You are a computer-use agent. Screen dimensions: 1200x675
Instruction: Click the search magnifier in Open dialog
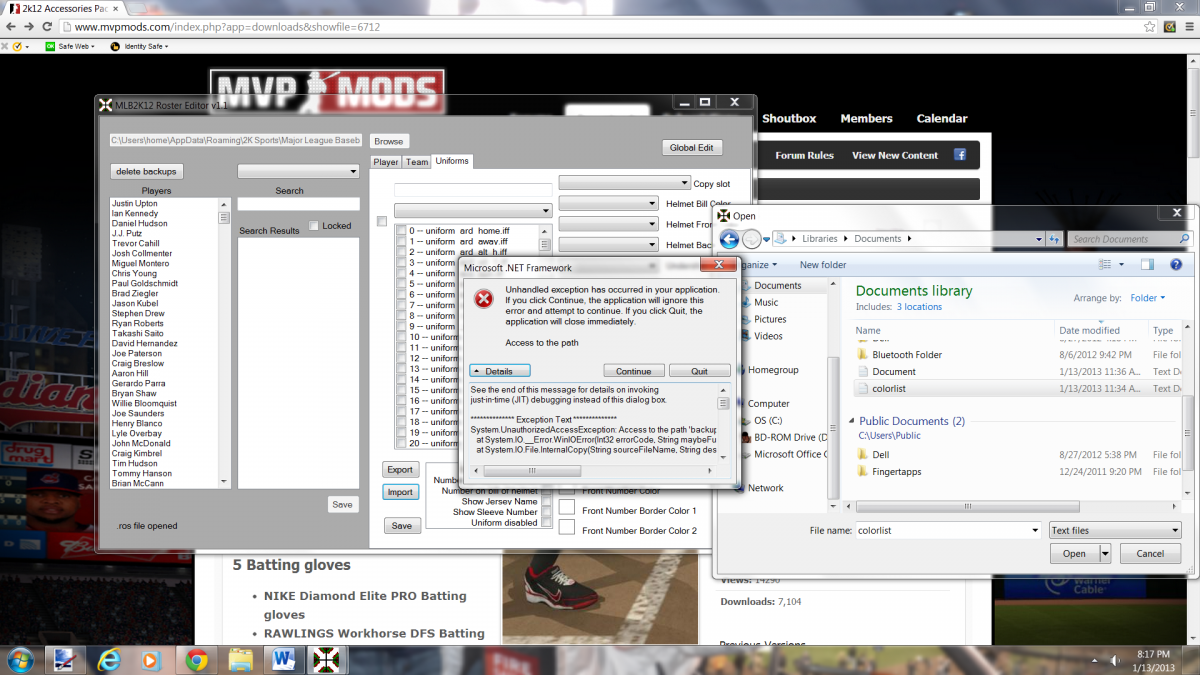point(1185,239)
